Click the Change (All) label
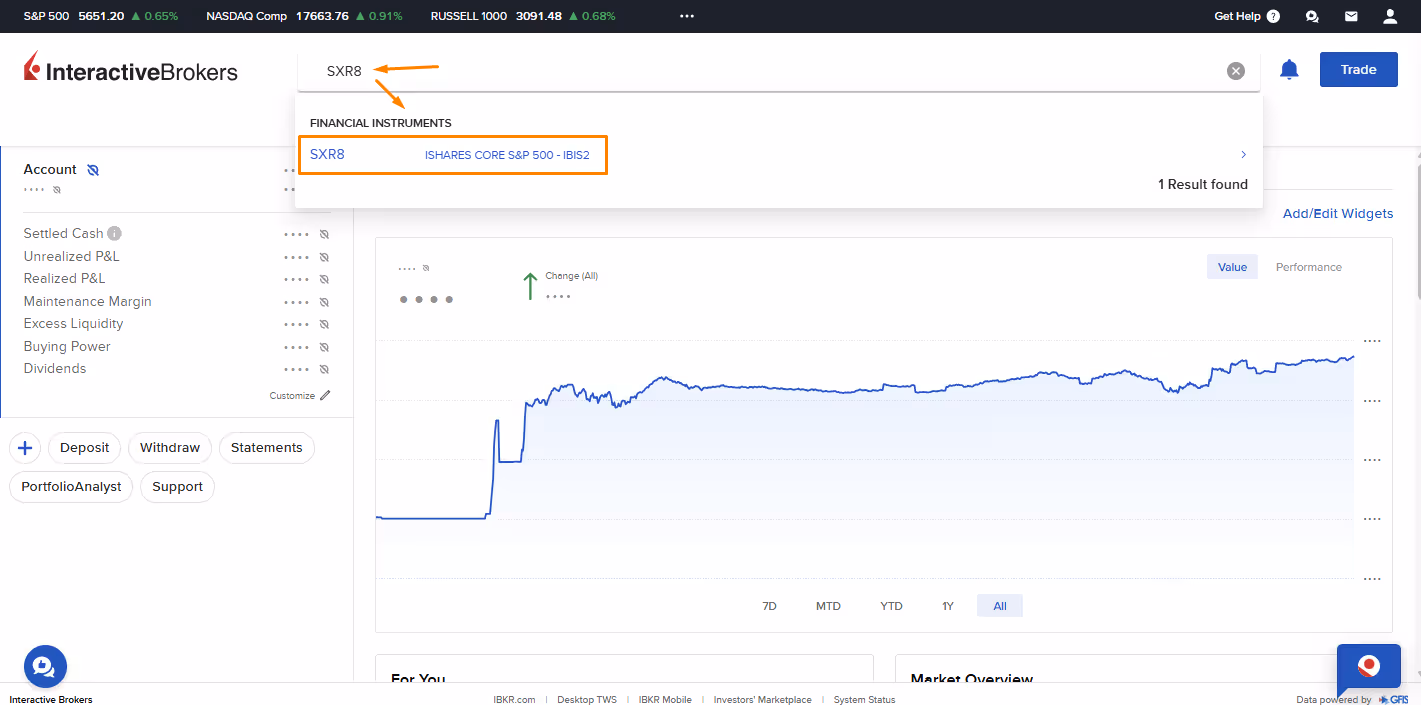The width and height of the screenshot is (1421, 705). pos(572,276)
